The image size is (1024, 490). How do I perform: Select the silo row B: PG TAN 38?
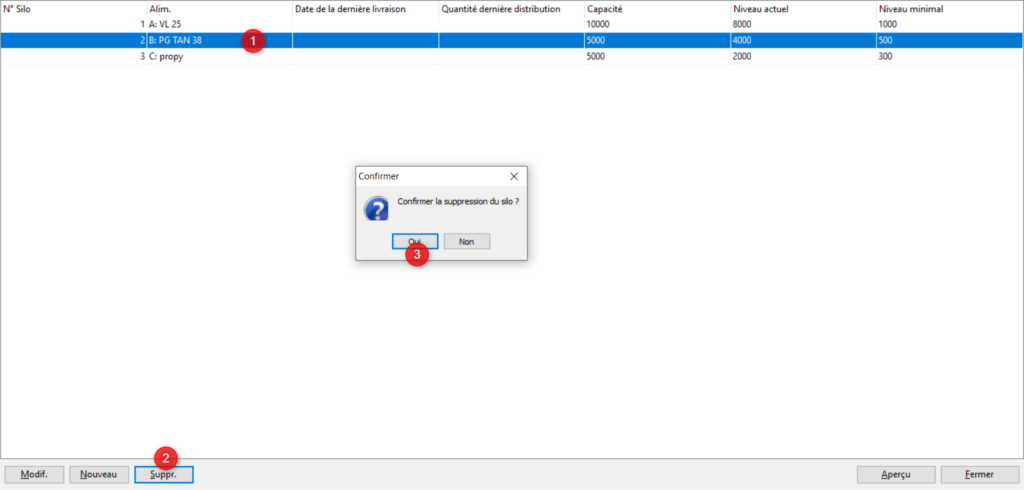click(x=512, y=40)
